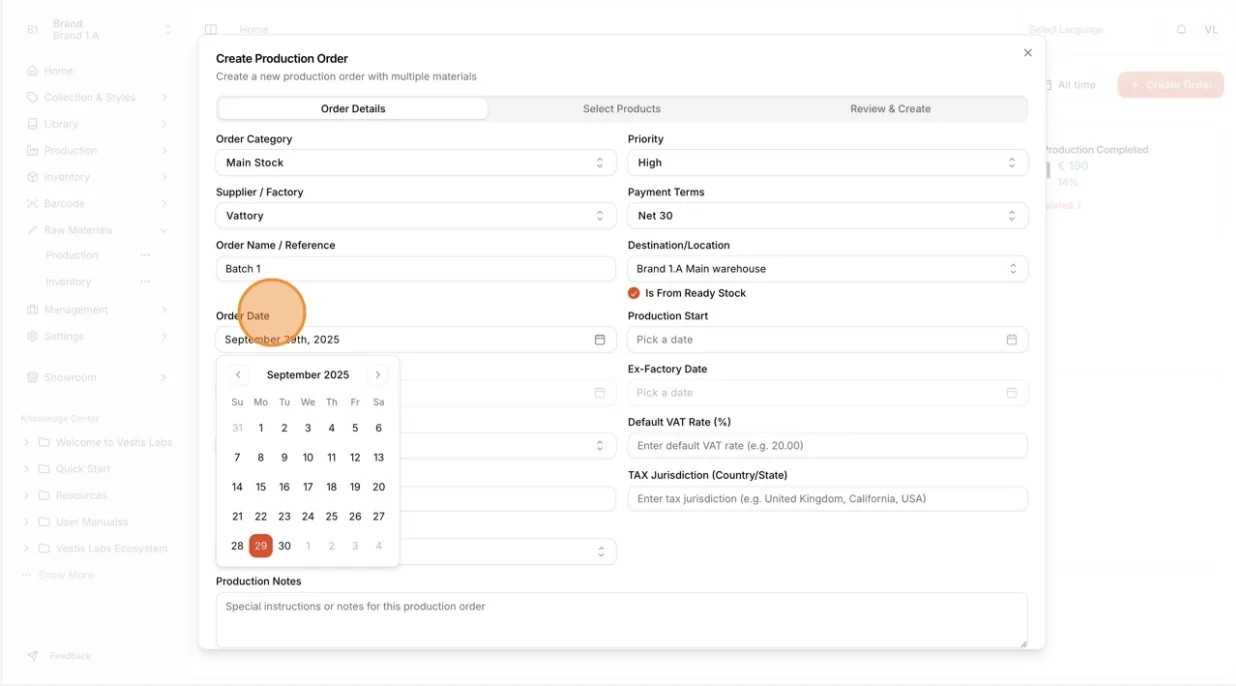
Task: Click the Feedback send icon
Action: pyautogui.click(x=33, y=656)
